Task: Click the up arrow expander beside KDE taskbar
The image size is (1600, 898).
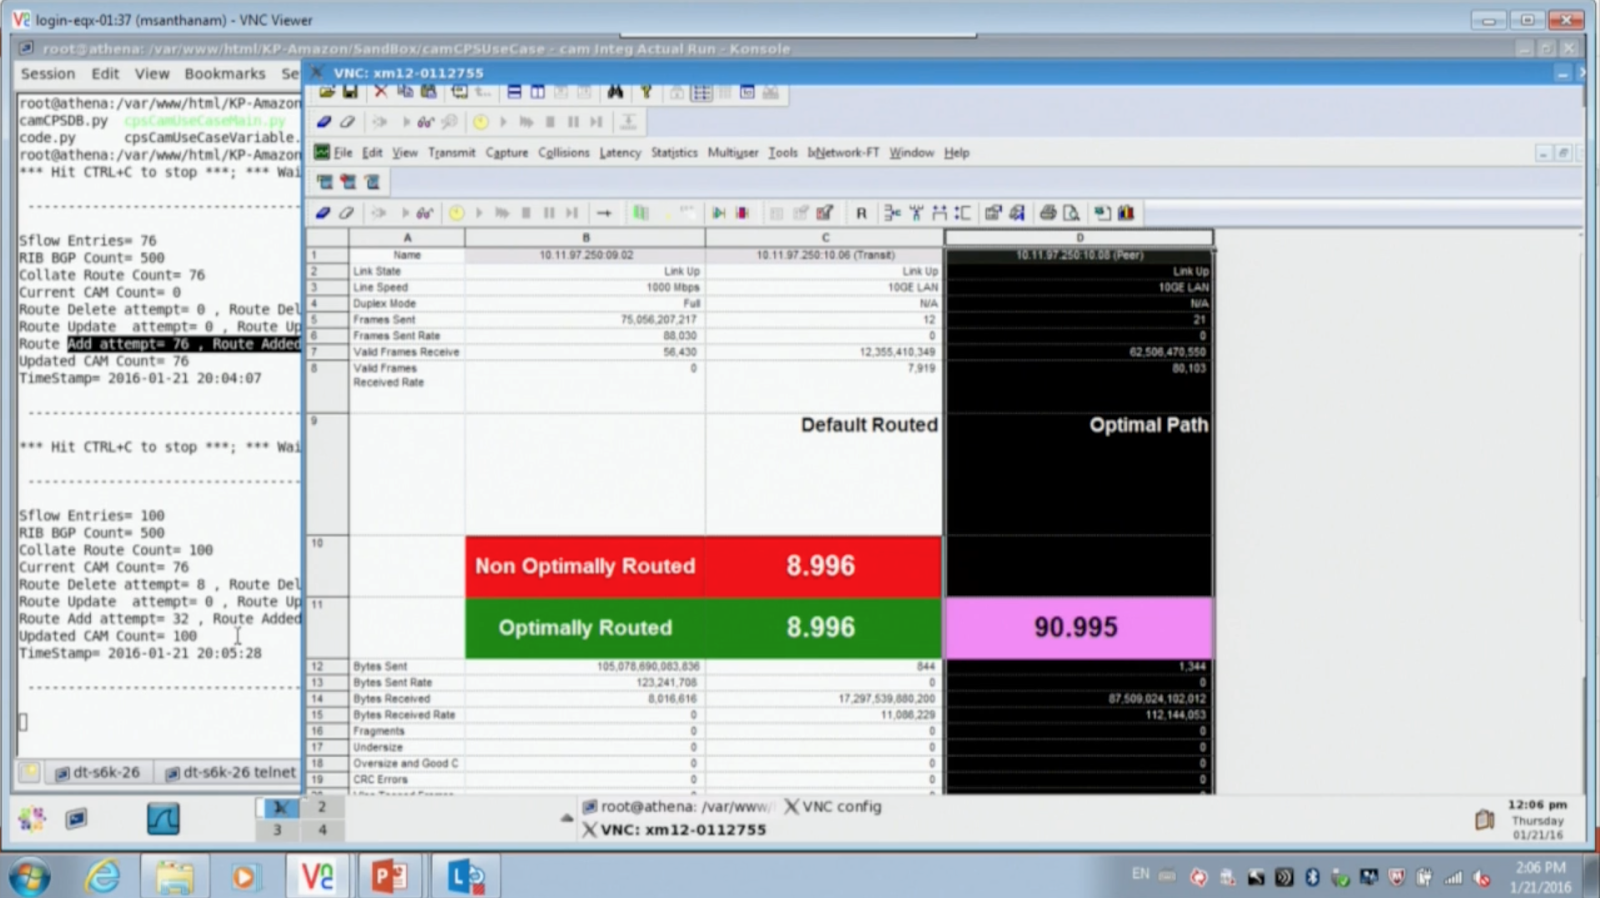Action: (x=567, y=817)
